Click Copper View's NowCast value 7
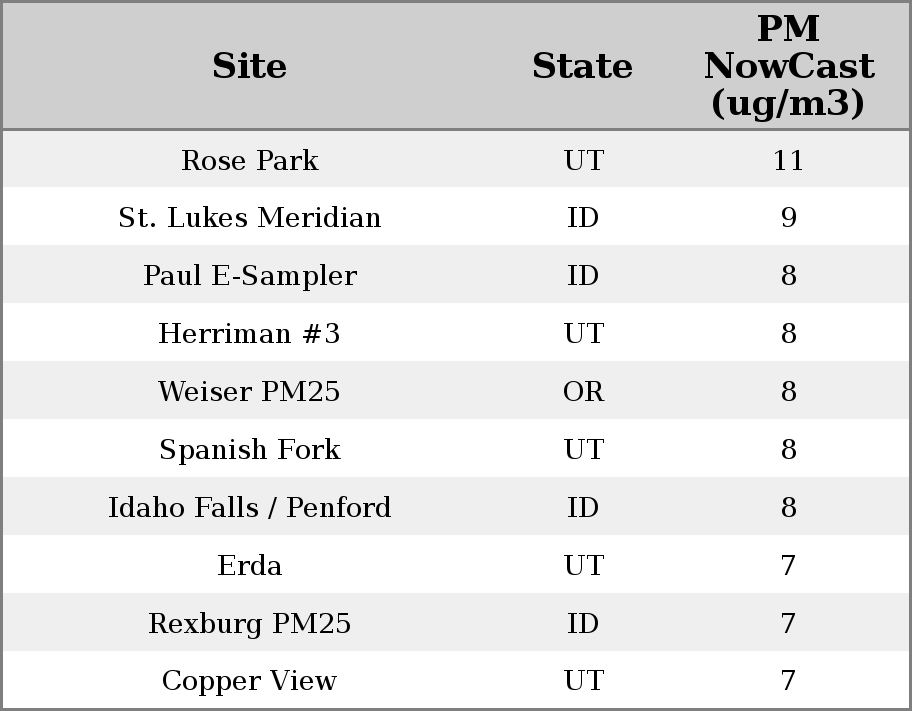This screenshot has width=912, height=711. pyautogui.click(x=788, y=681)
